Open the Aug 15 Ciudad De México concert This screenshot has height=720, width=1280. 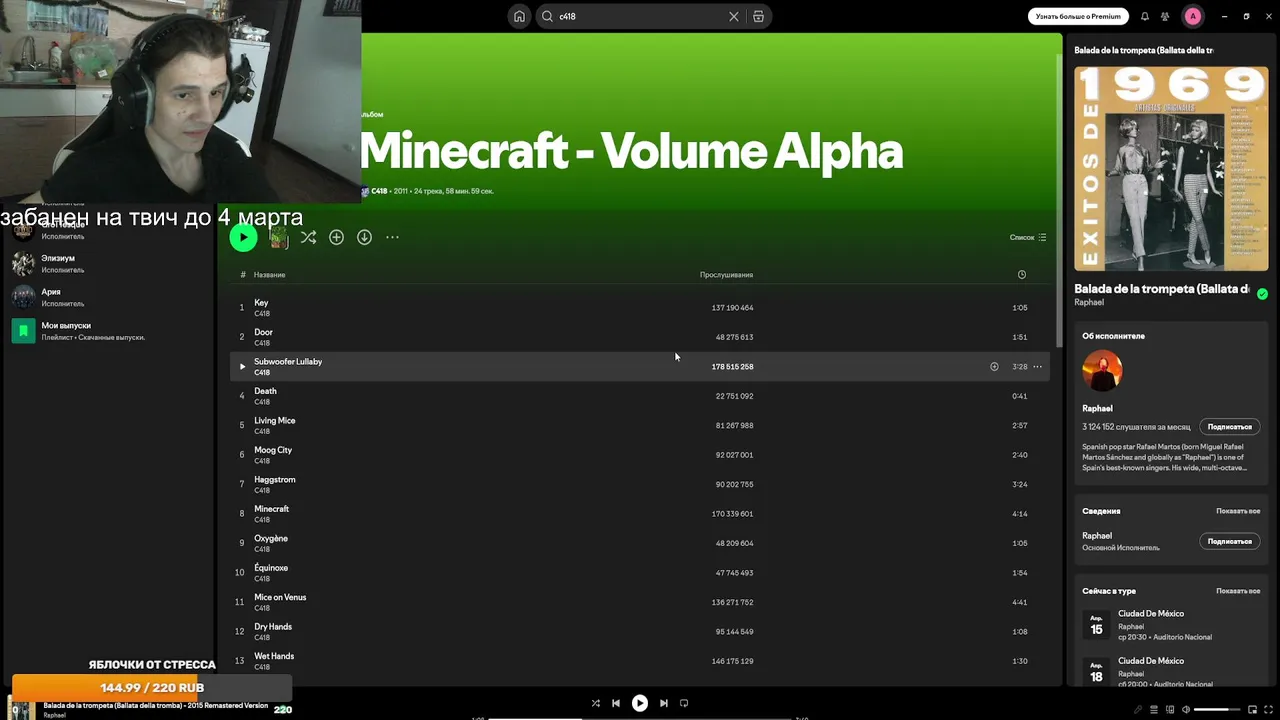click(1171, 625)
